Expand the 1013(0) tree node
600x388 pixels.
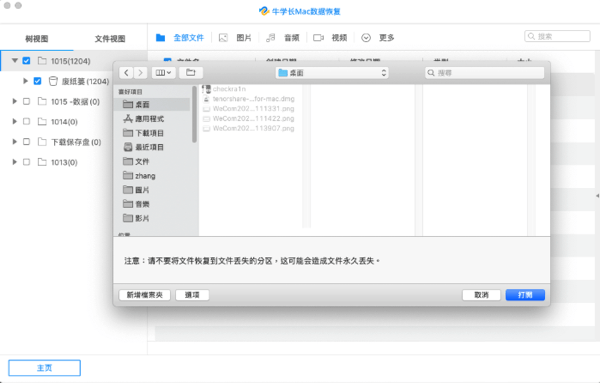pos(15,162)
